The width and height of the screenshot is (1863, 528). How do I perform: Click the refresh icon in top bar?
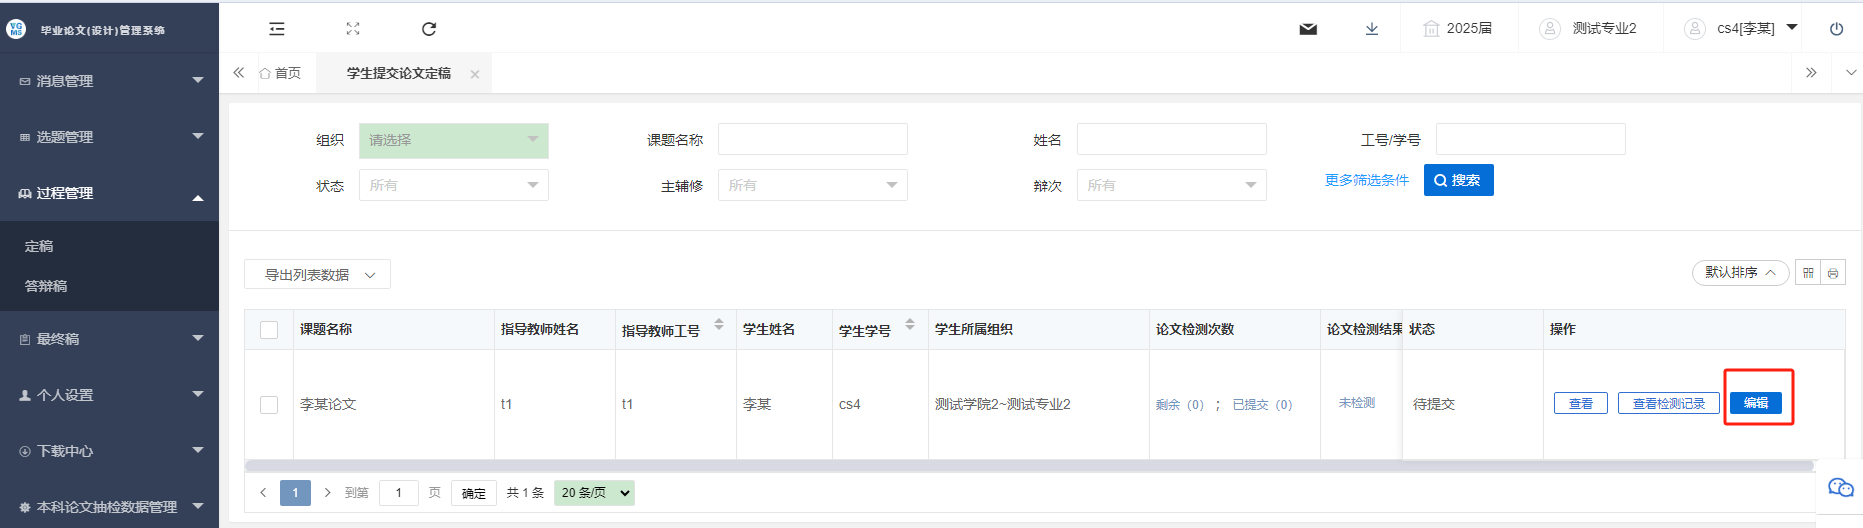[x=429, y=29]
